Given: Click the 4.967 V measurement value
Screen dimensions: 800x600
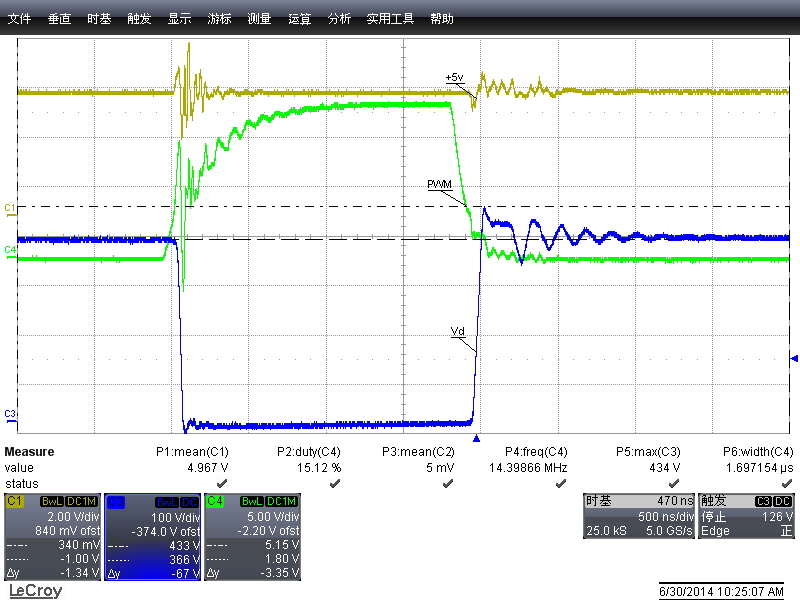Looking at the screenshot, I should [x=208, y=468].
